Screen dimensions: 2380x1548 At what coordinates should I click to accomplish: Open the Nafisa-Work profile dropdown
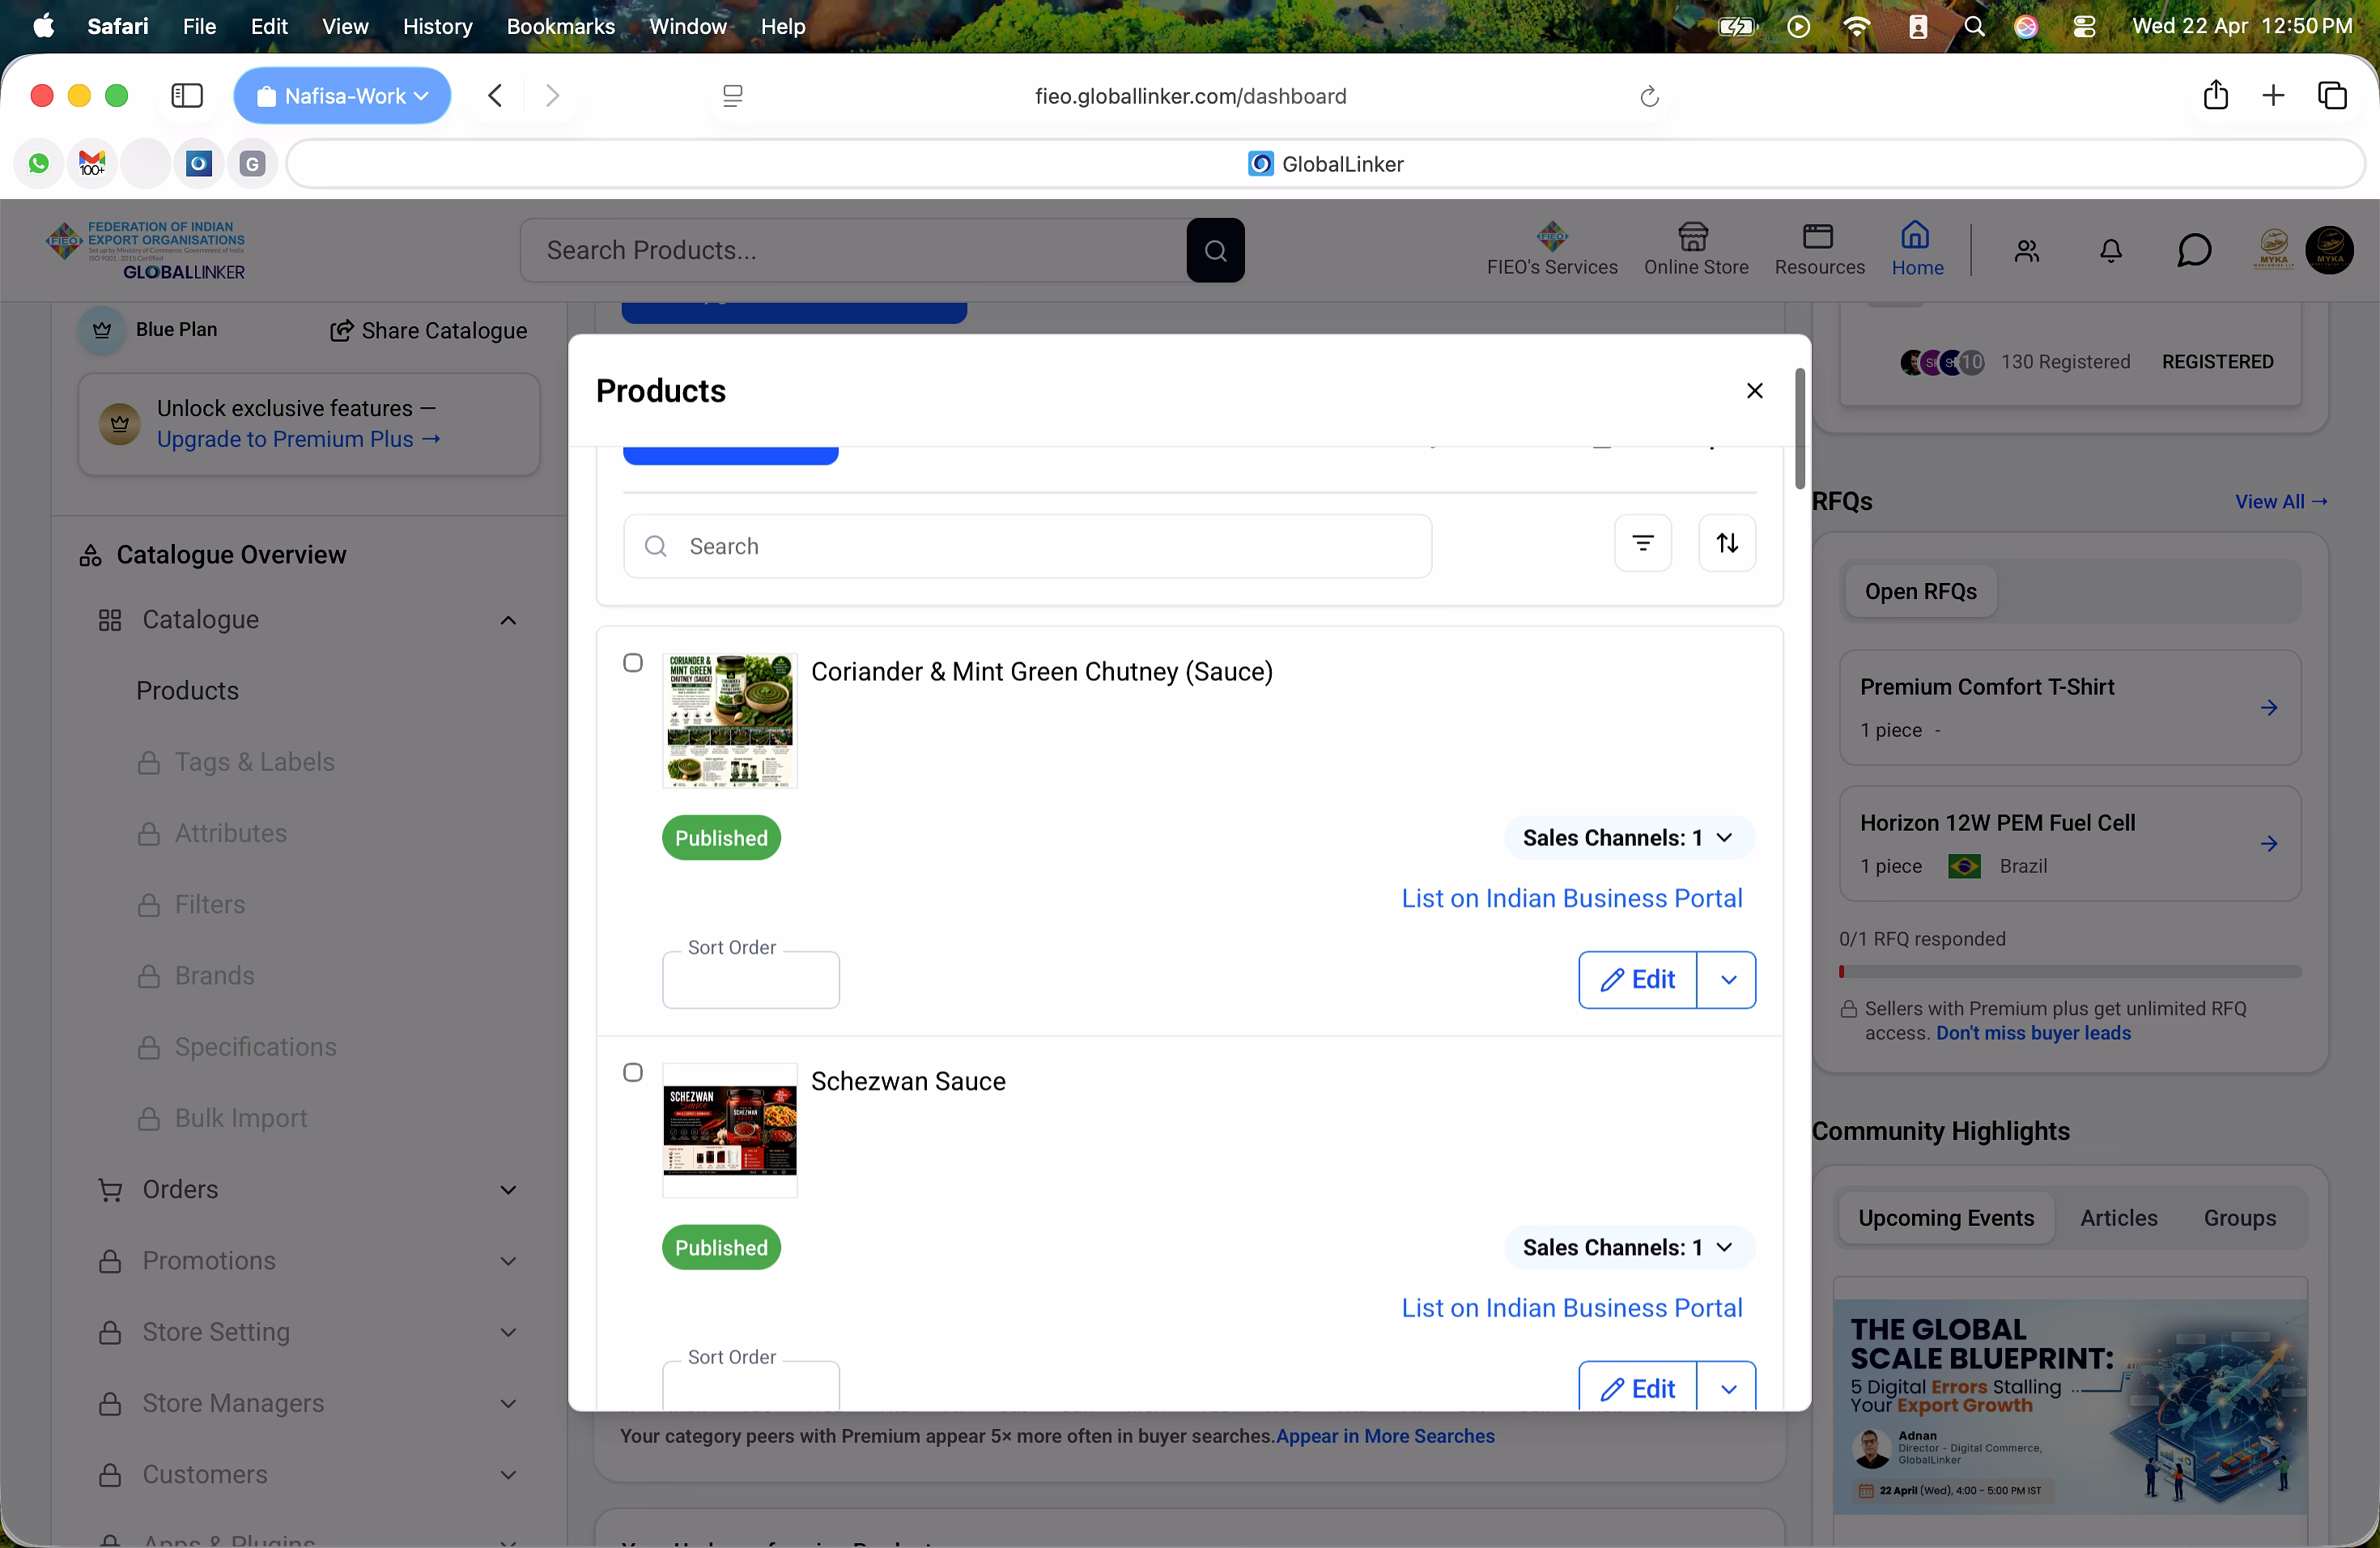[x=342, y=96]
